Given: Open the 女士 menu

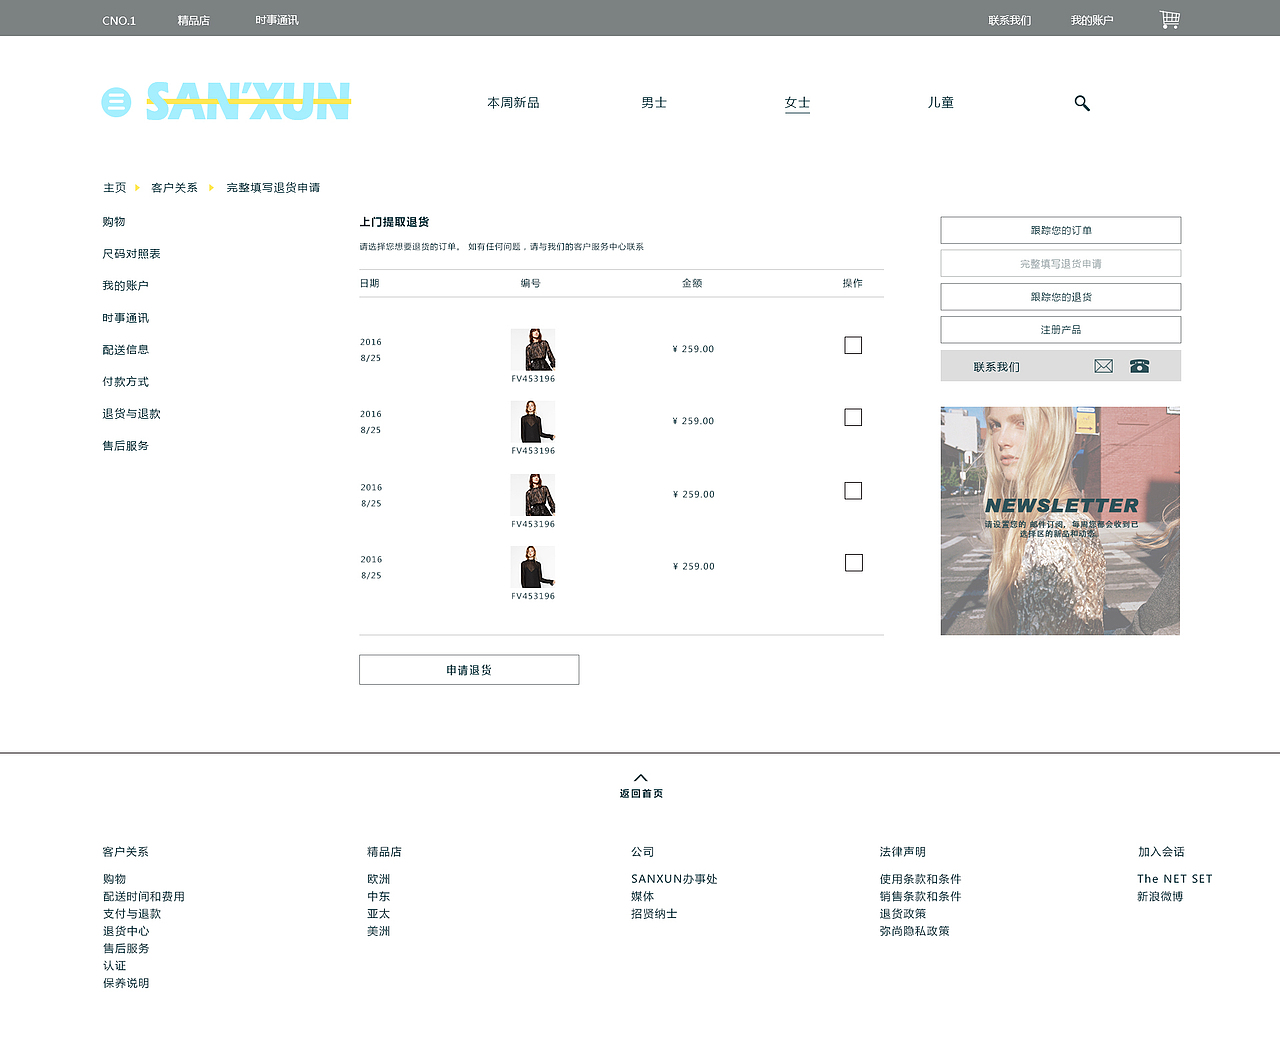Looking at the screenshot, I should (x=797, y=103).
